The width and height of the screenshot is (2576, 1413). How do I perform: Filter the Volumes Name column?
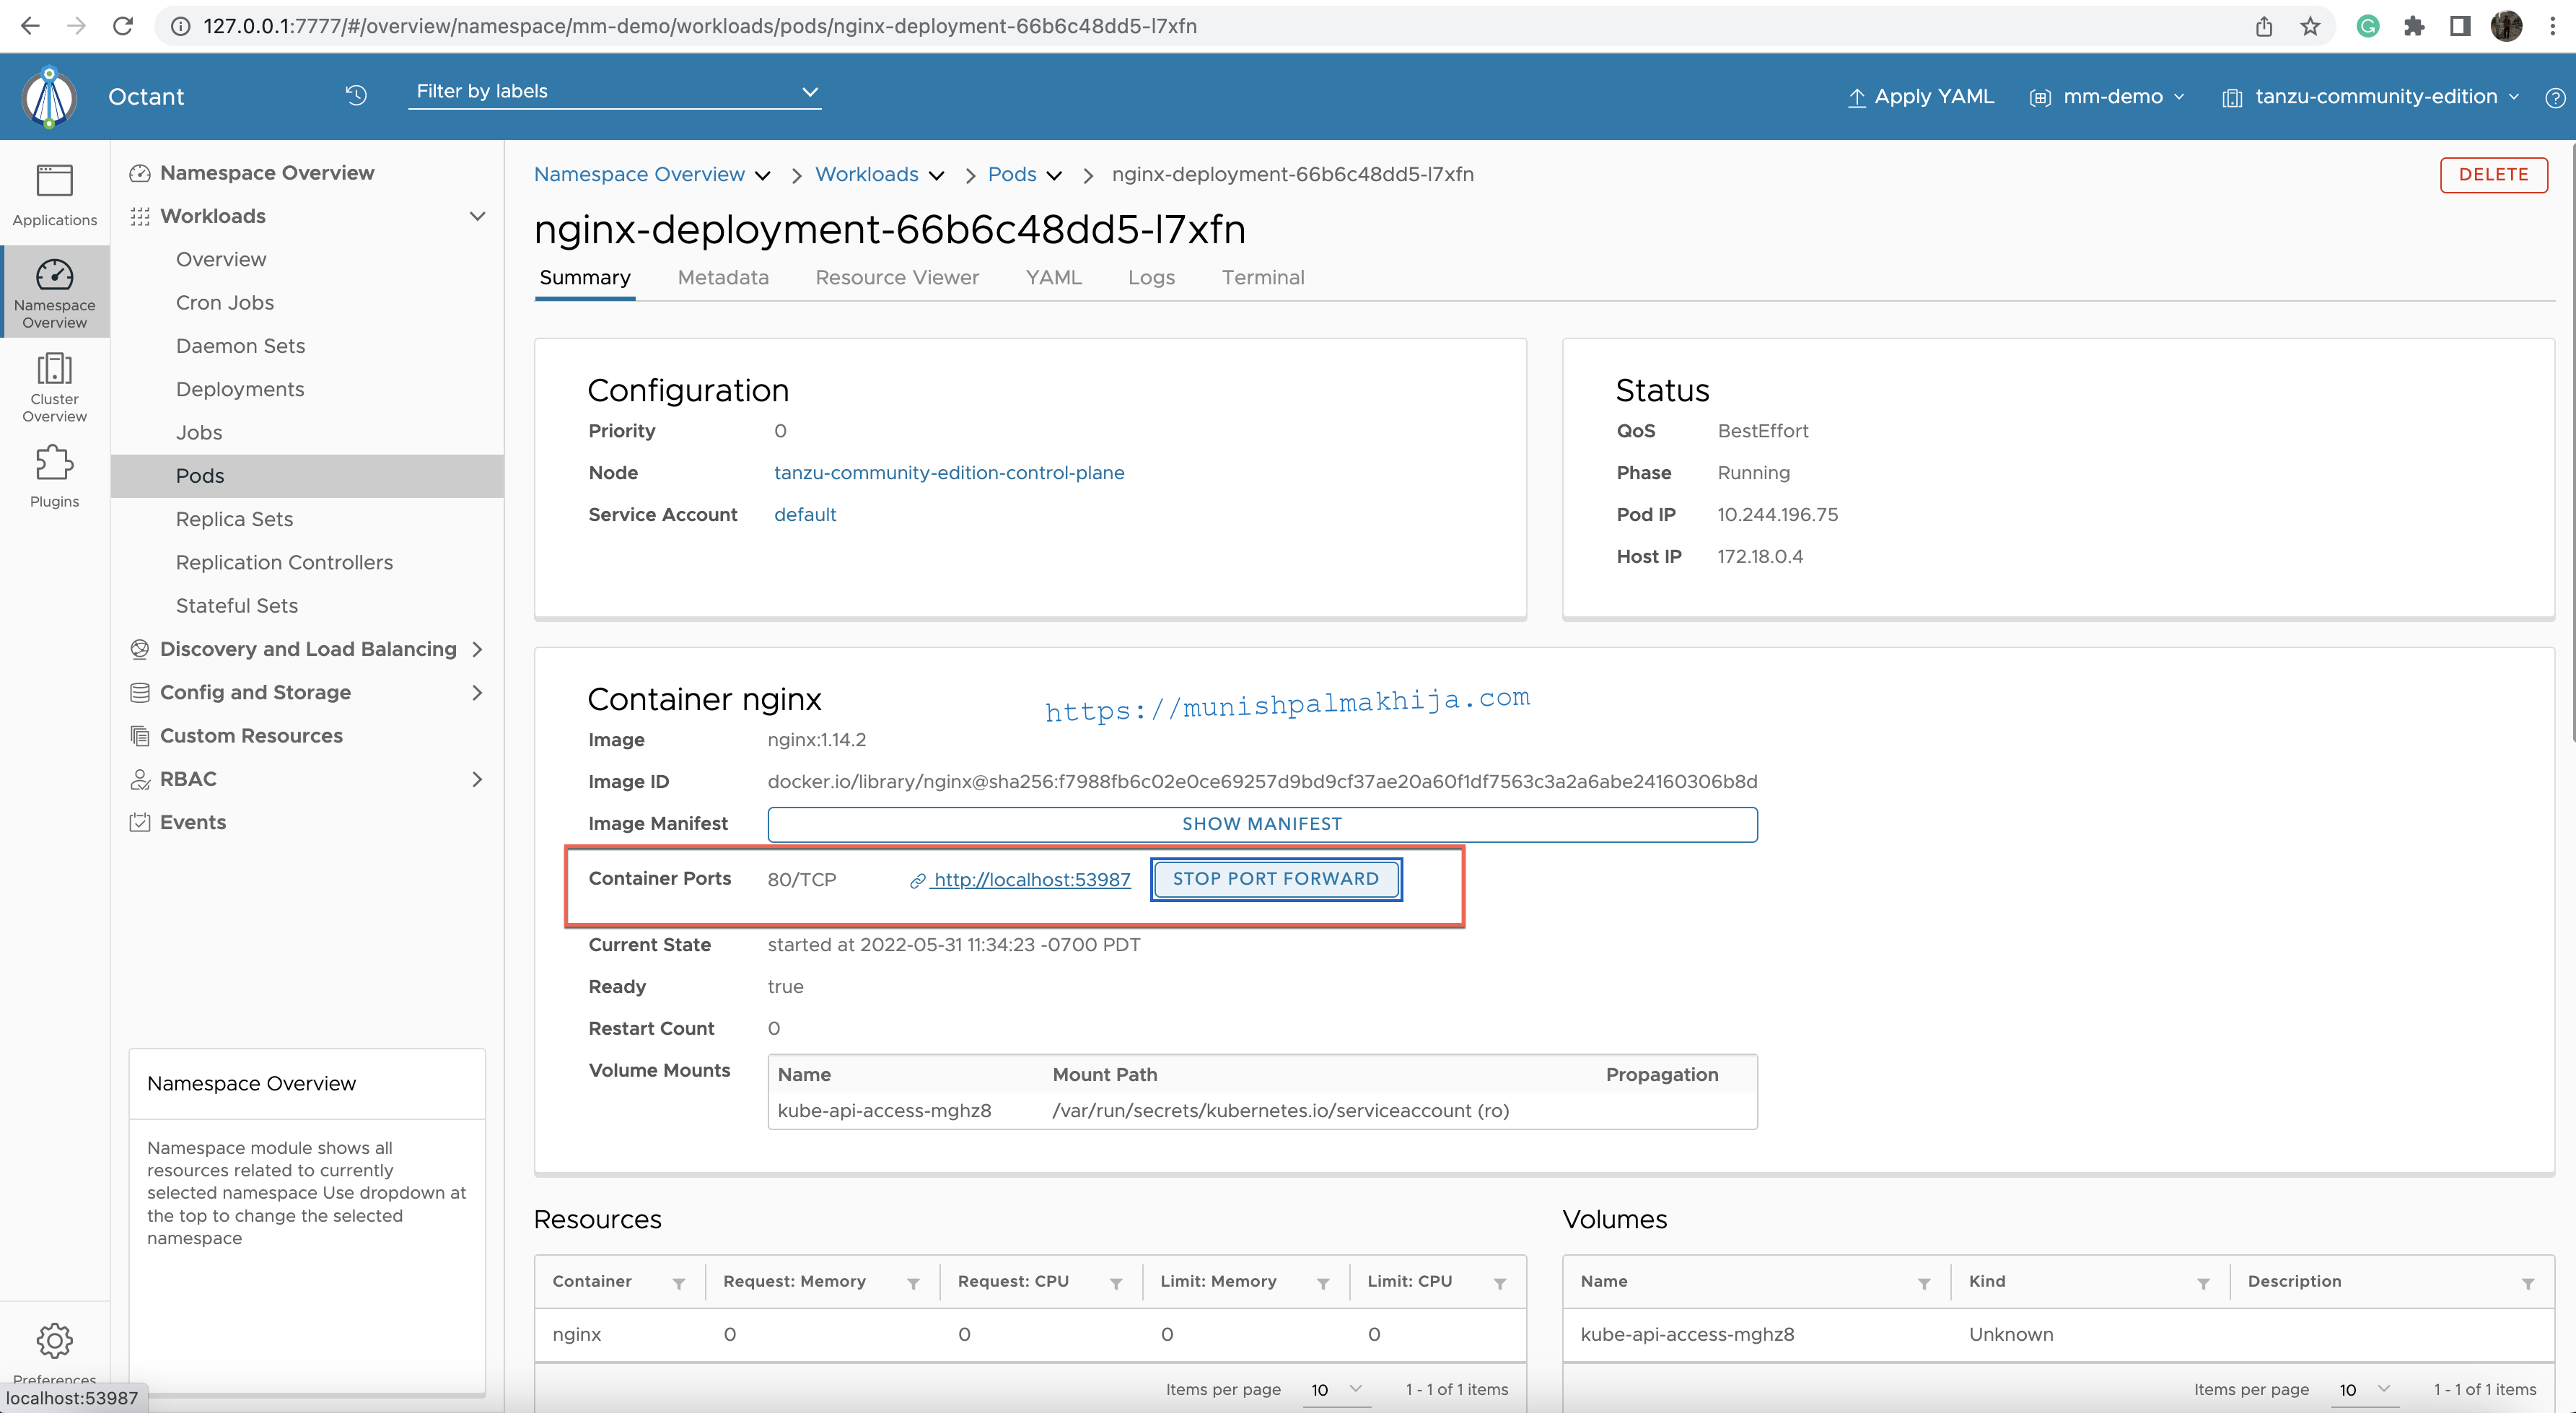[1924, 1283]
